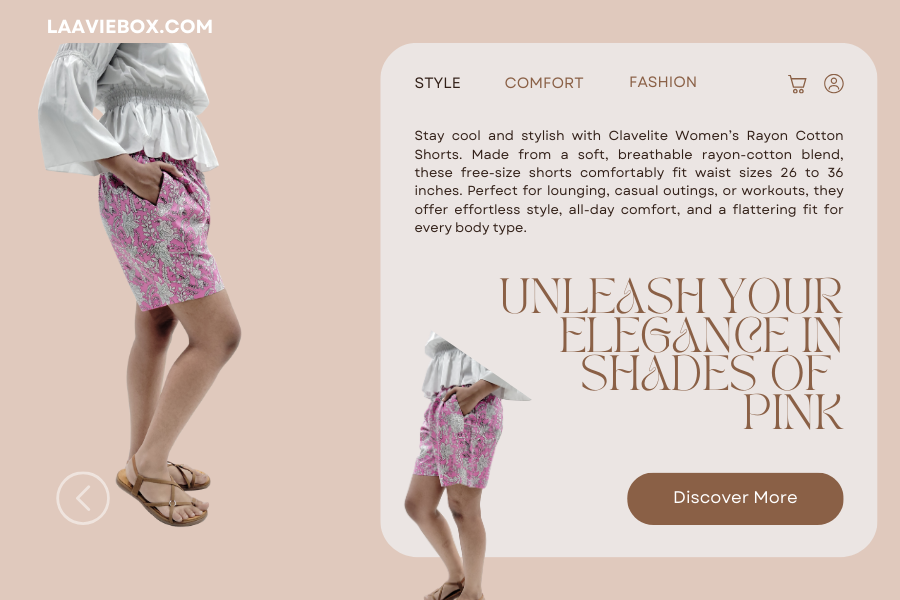Open the shopping cart icon
The height and width of the screenshot is (600, 900).
coord(797,84)
